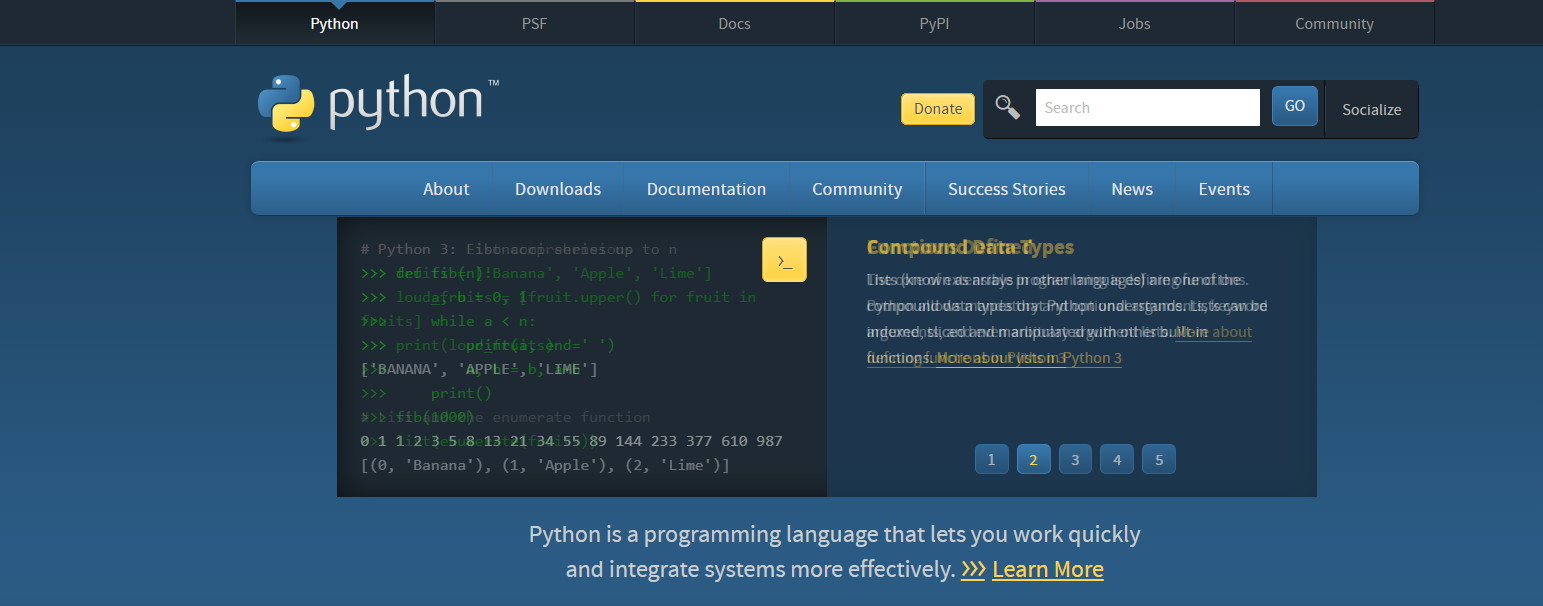
Task: Focus the Search input field
Action: (1147, 107)
